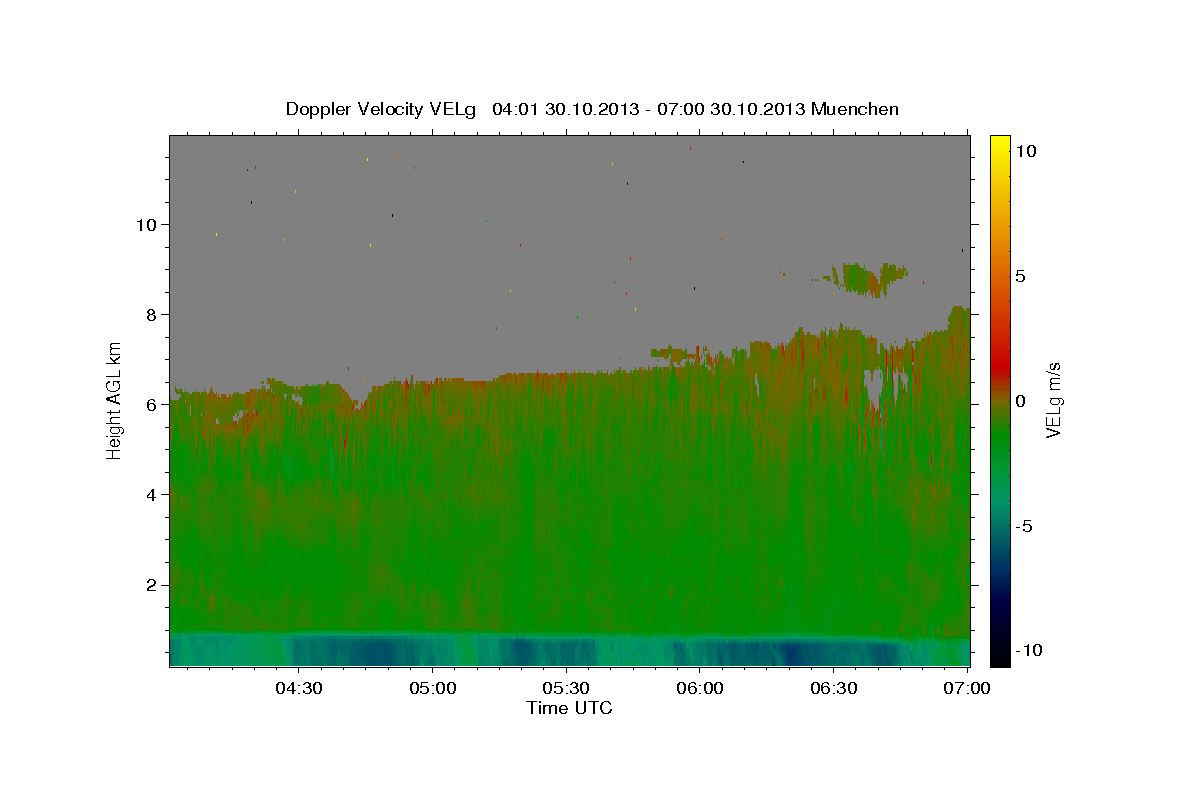Click the colorbar value 0
The image size is (1200, 800).
(1020, 400)
